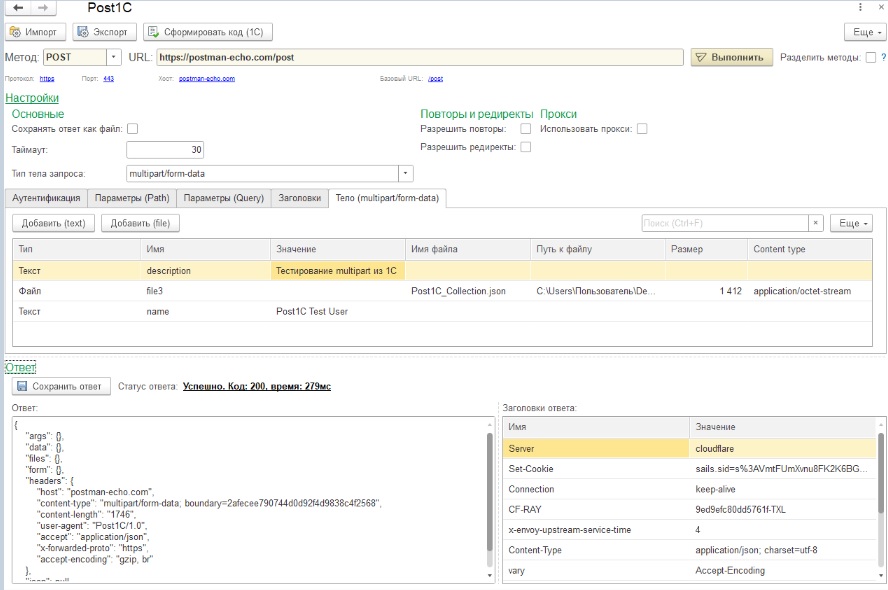Open the Метод dropdown arrow

pyautogui.click(x=113, y=58)
